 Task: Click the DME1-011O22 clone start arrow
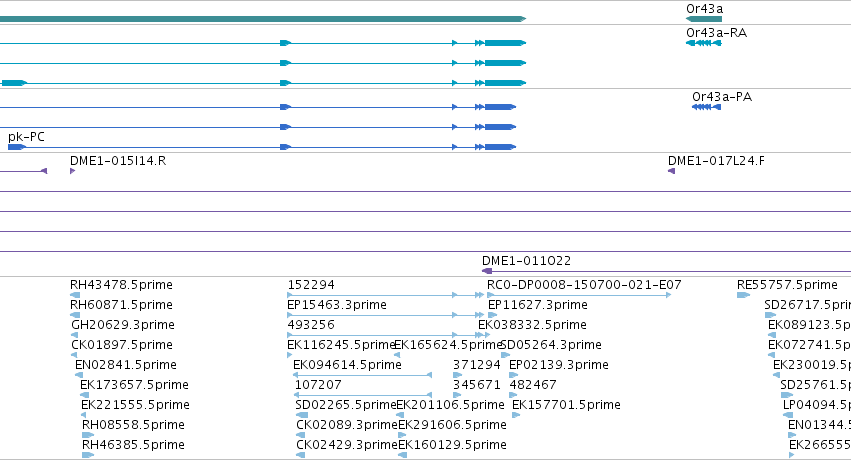(487, 271)
